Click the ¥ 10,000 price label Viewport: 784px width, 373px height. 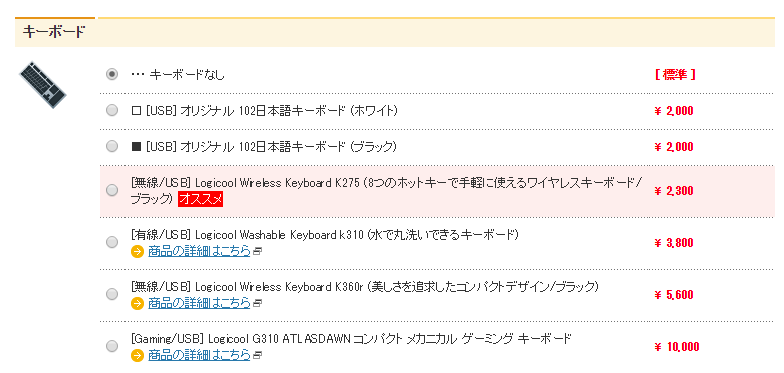pyautogui.click(x=676, y=346)
